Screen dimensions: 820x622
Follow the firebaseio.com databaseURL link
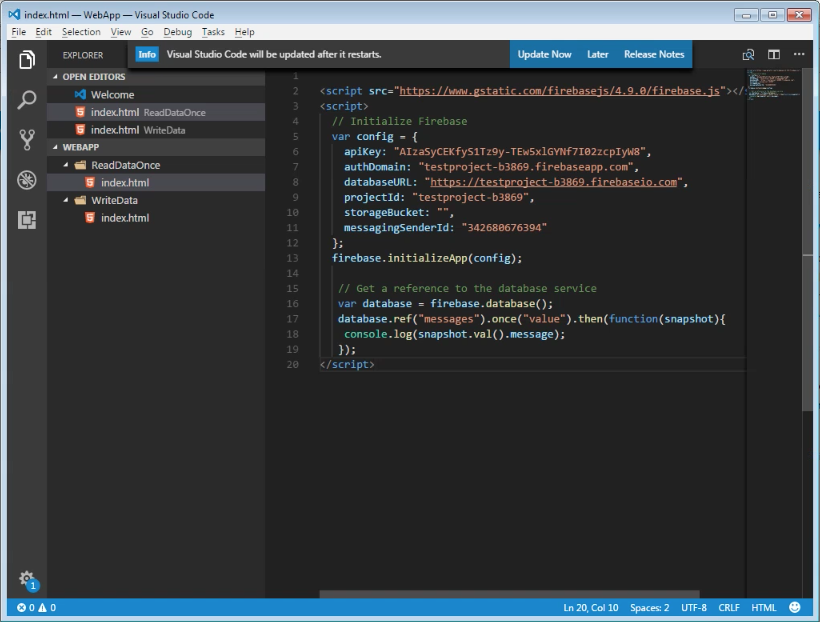pos(553,182)
